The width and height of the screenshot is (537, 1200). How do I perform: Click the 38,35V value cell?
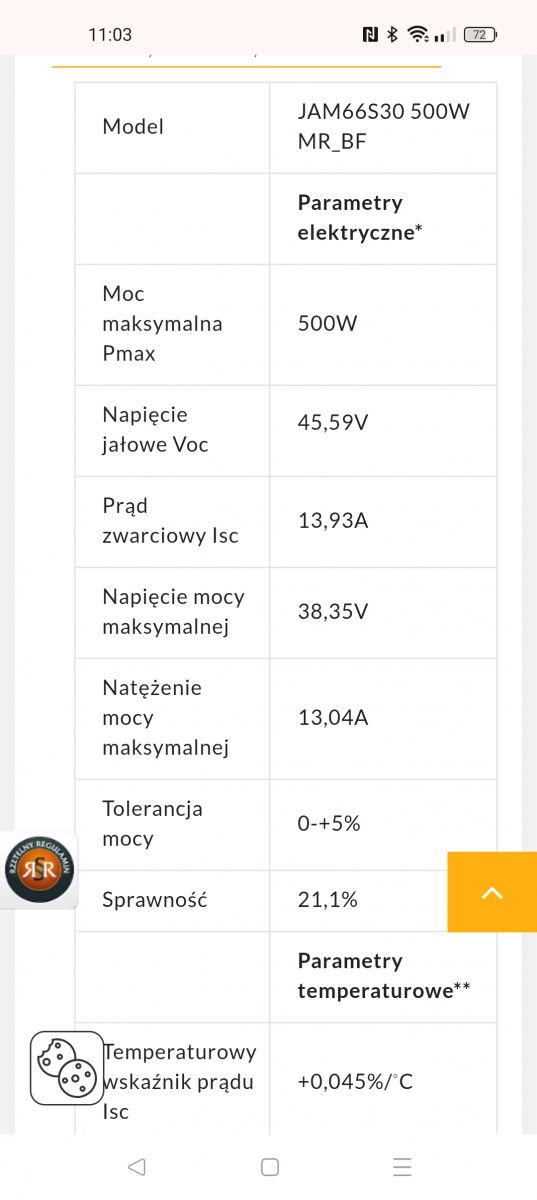(x=383, y=612)
